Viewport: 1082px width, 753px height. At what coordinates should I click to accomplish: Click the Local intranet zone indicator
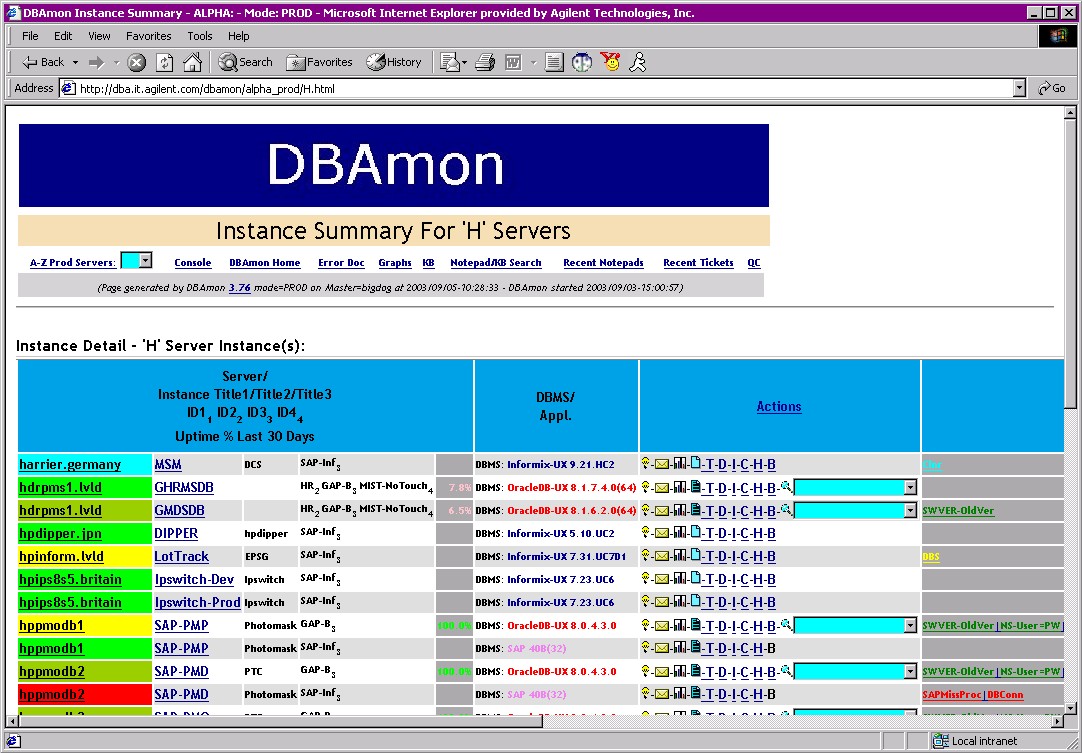[x=976, y=741]
